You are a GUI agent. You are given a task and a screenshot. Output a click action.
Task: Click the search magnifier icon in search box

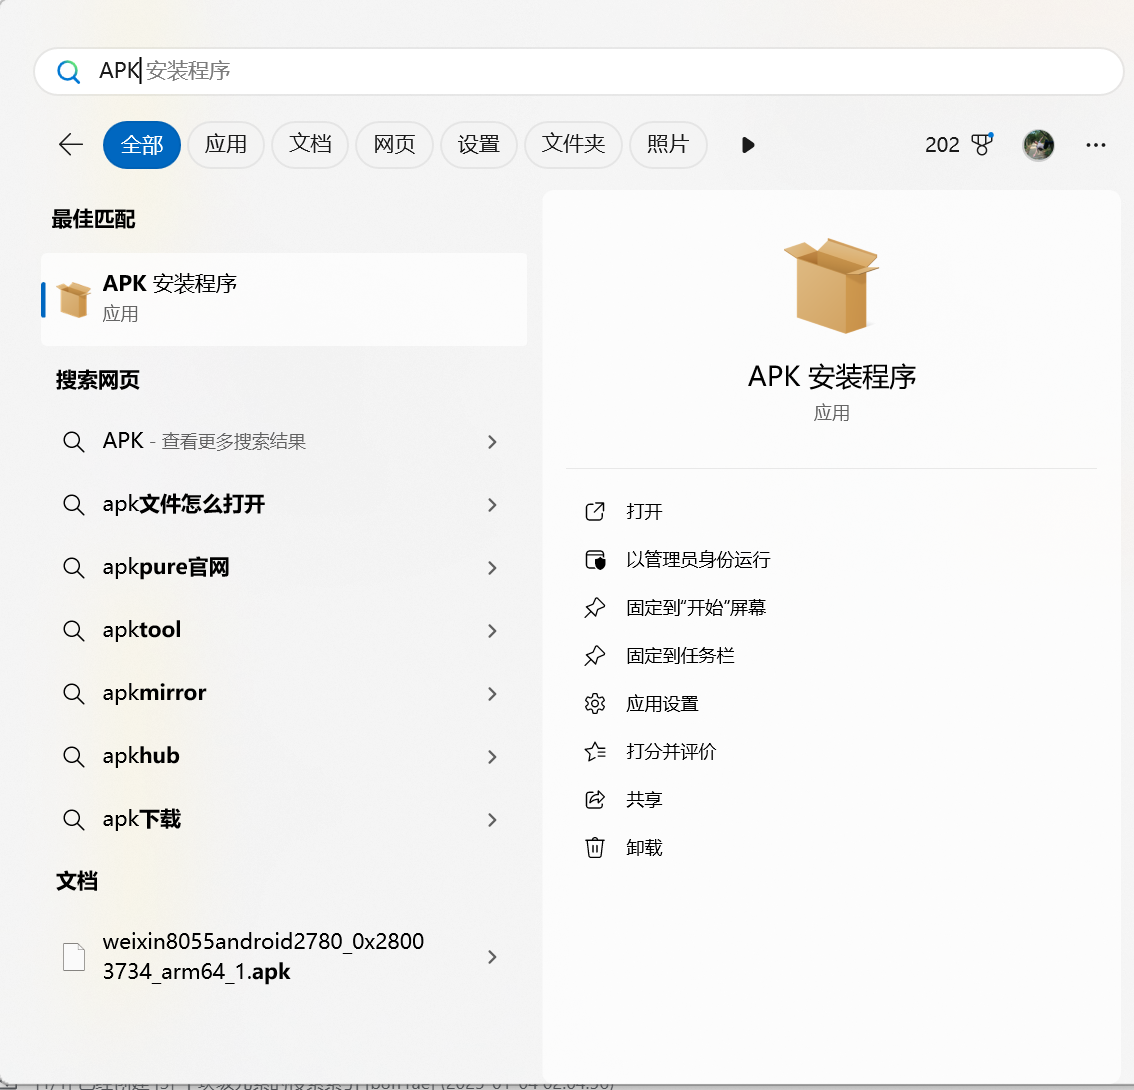pos(69,71)
